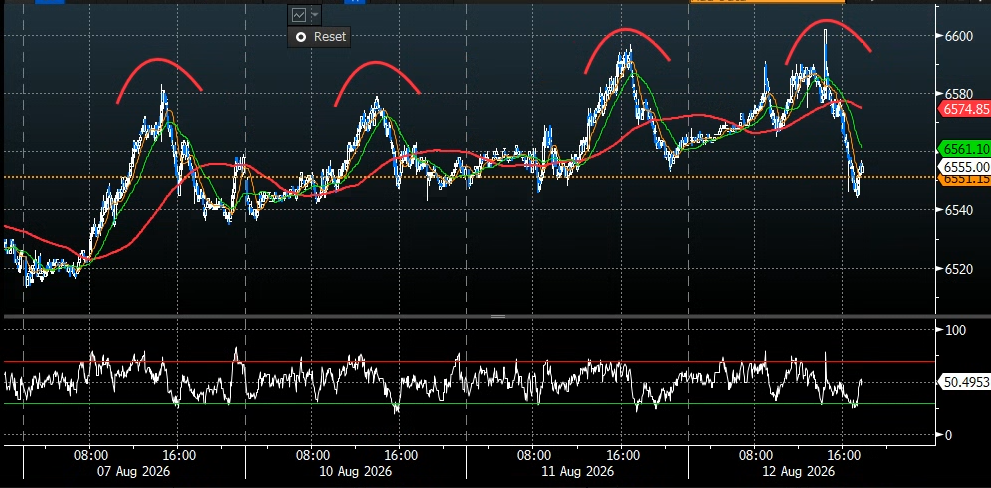Click the 16:00 label above 12 Aug 2026
The width and height of the screenshot is (991, 488).
point(844,454)
